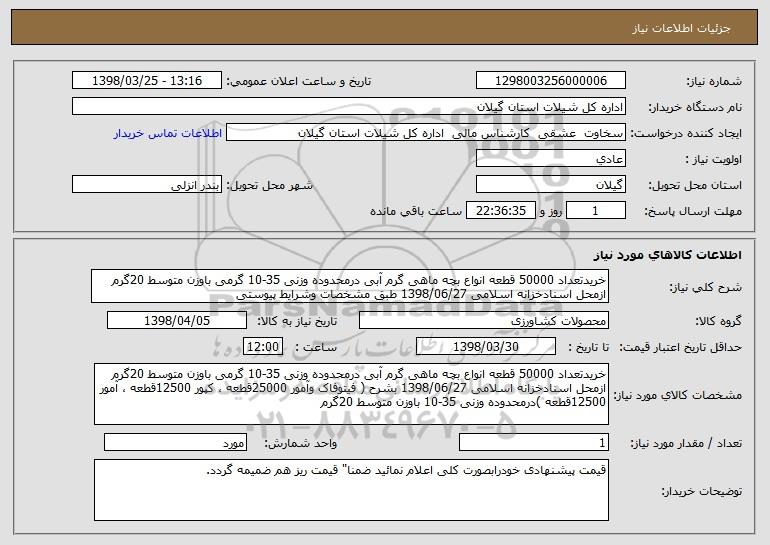Click the need number field 1298003256000006
The width and height of the screenshot is (770, 545).
pos(550,81)
